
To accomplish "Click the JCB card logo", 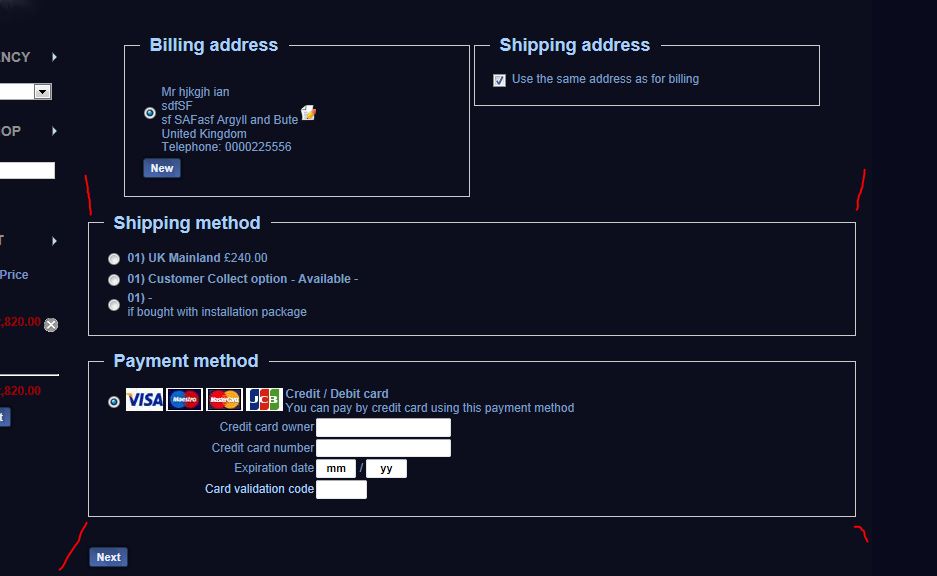I will point(264,400).
